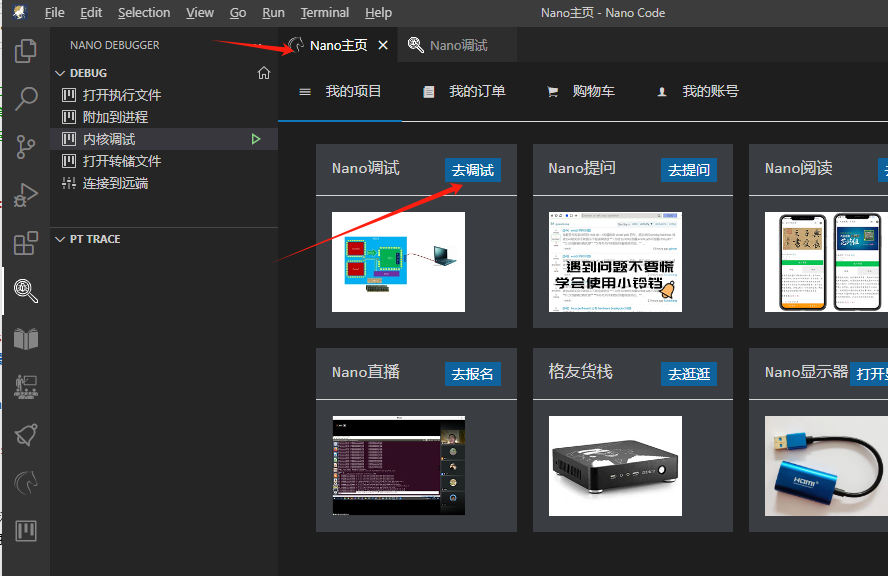This screenshot has height=576, width=888.
Task: Select the 我的账号 navigation tab
Action: pyautogui.click(x=698, y=91)
